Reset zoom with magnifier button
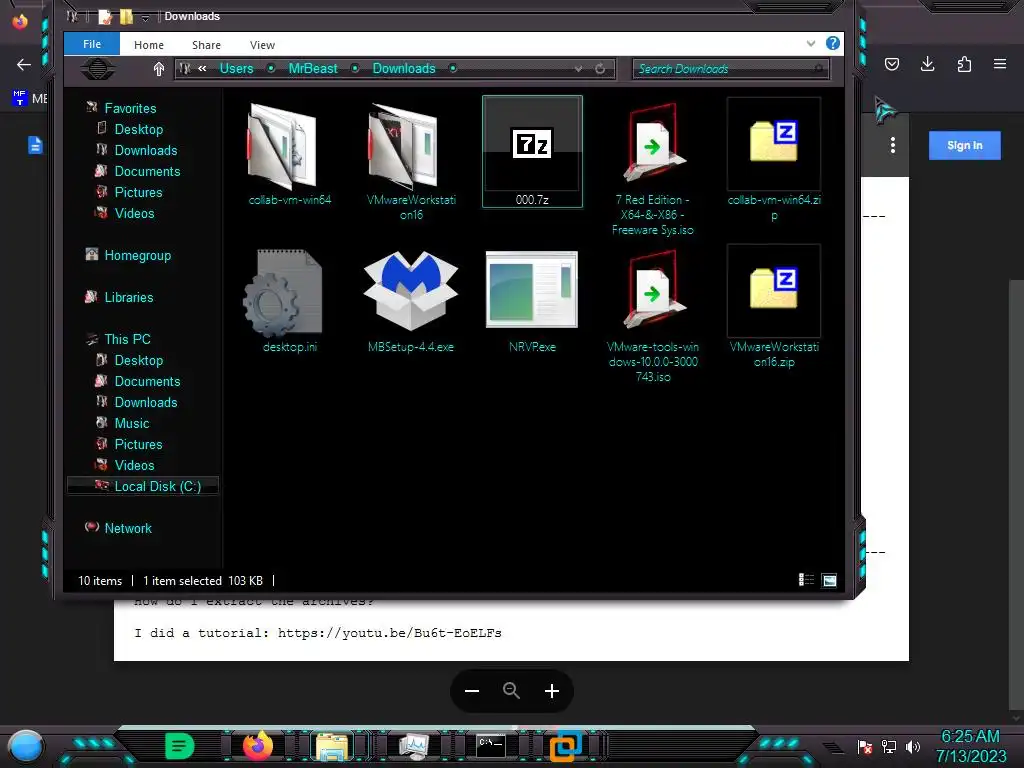Viewport: 1024px width, 768px height. pos(511,691)
